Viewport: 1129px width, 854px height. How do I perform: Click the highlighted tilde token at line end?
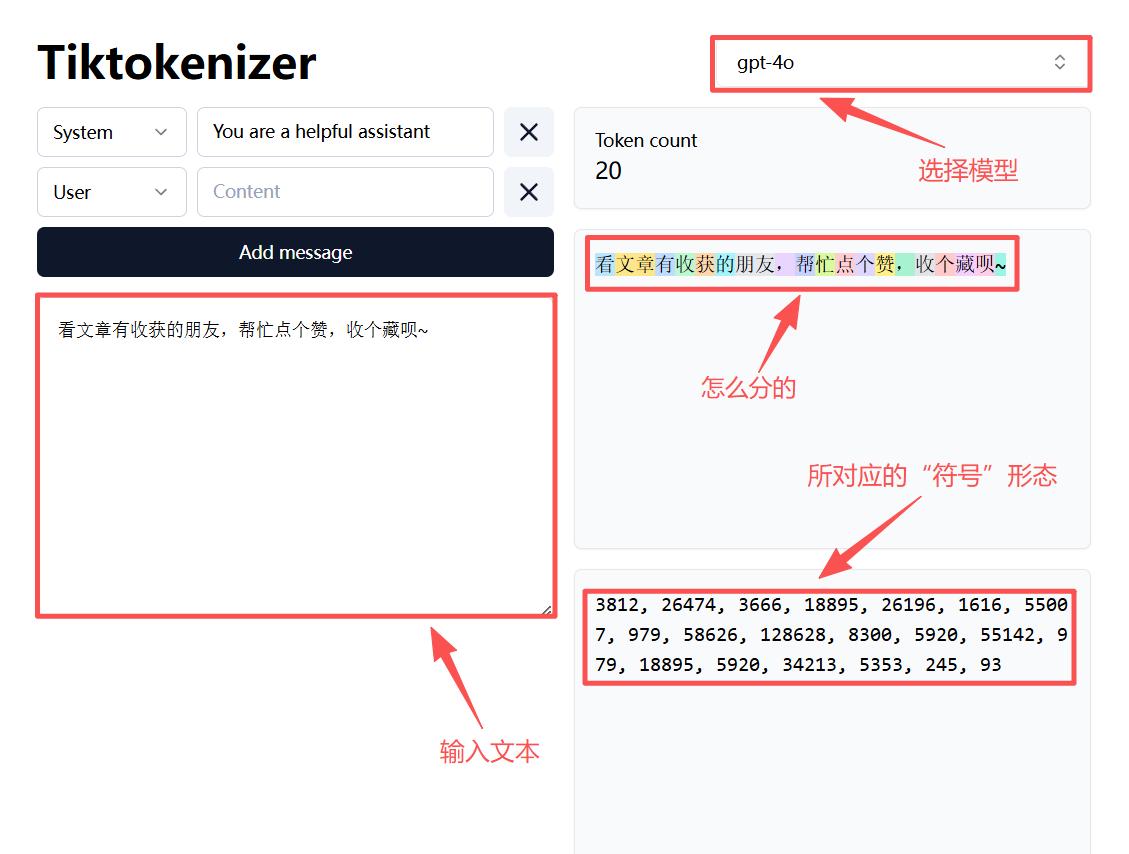tap(1000, 265)
